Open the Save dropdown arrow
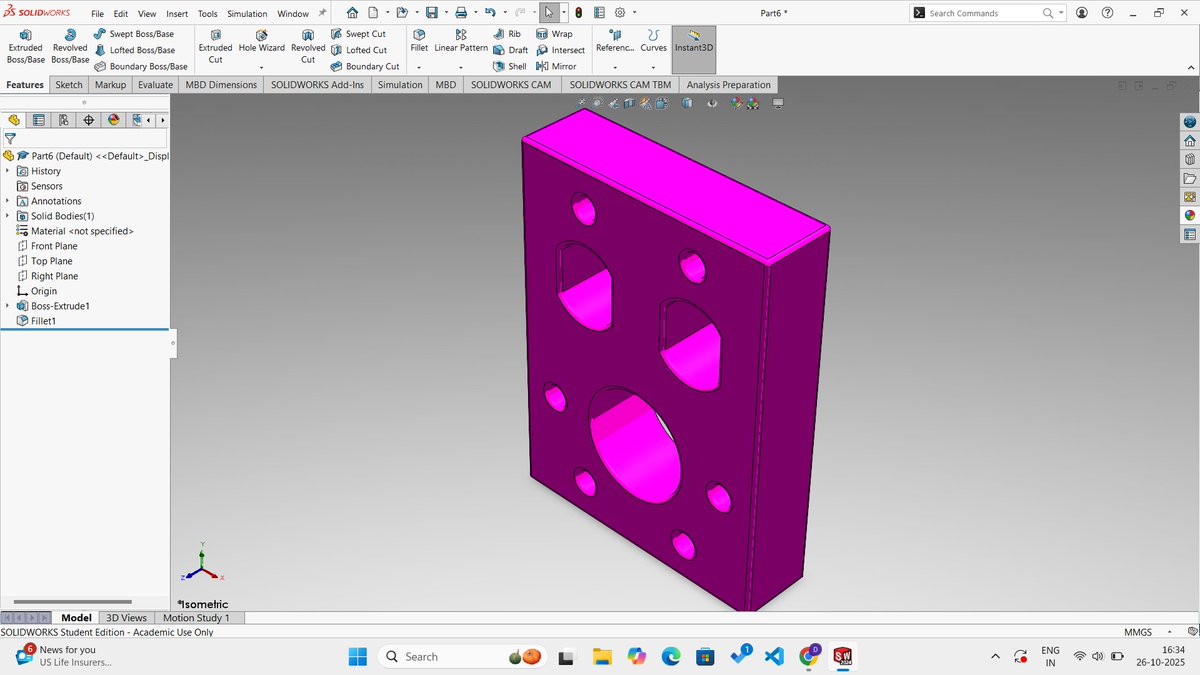 pyautogui.click(x=445, y=13)
